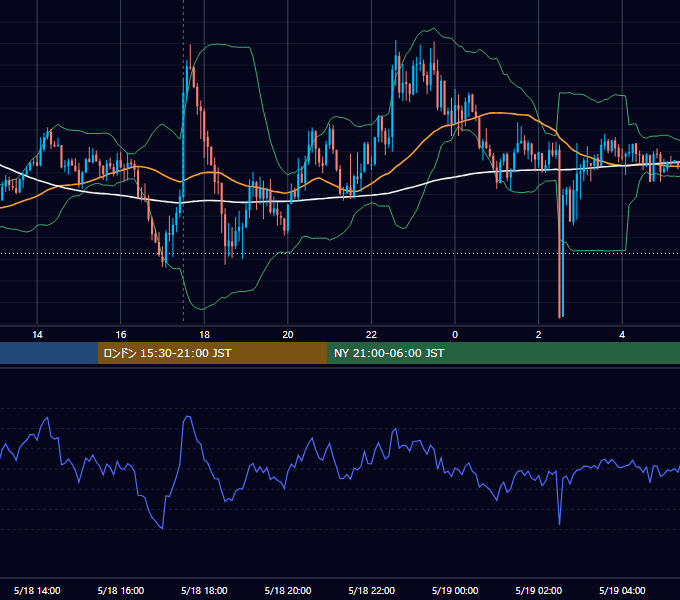Click hour label 14 under the candlestick chart

pos(37,335)
